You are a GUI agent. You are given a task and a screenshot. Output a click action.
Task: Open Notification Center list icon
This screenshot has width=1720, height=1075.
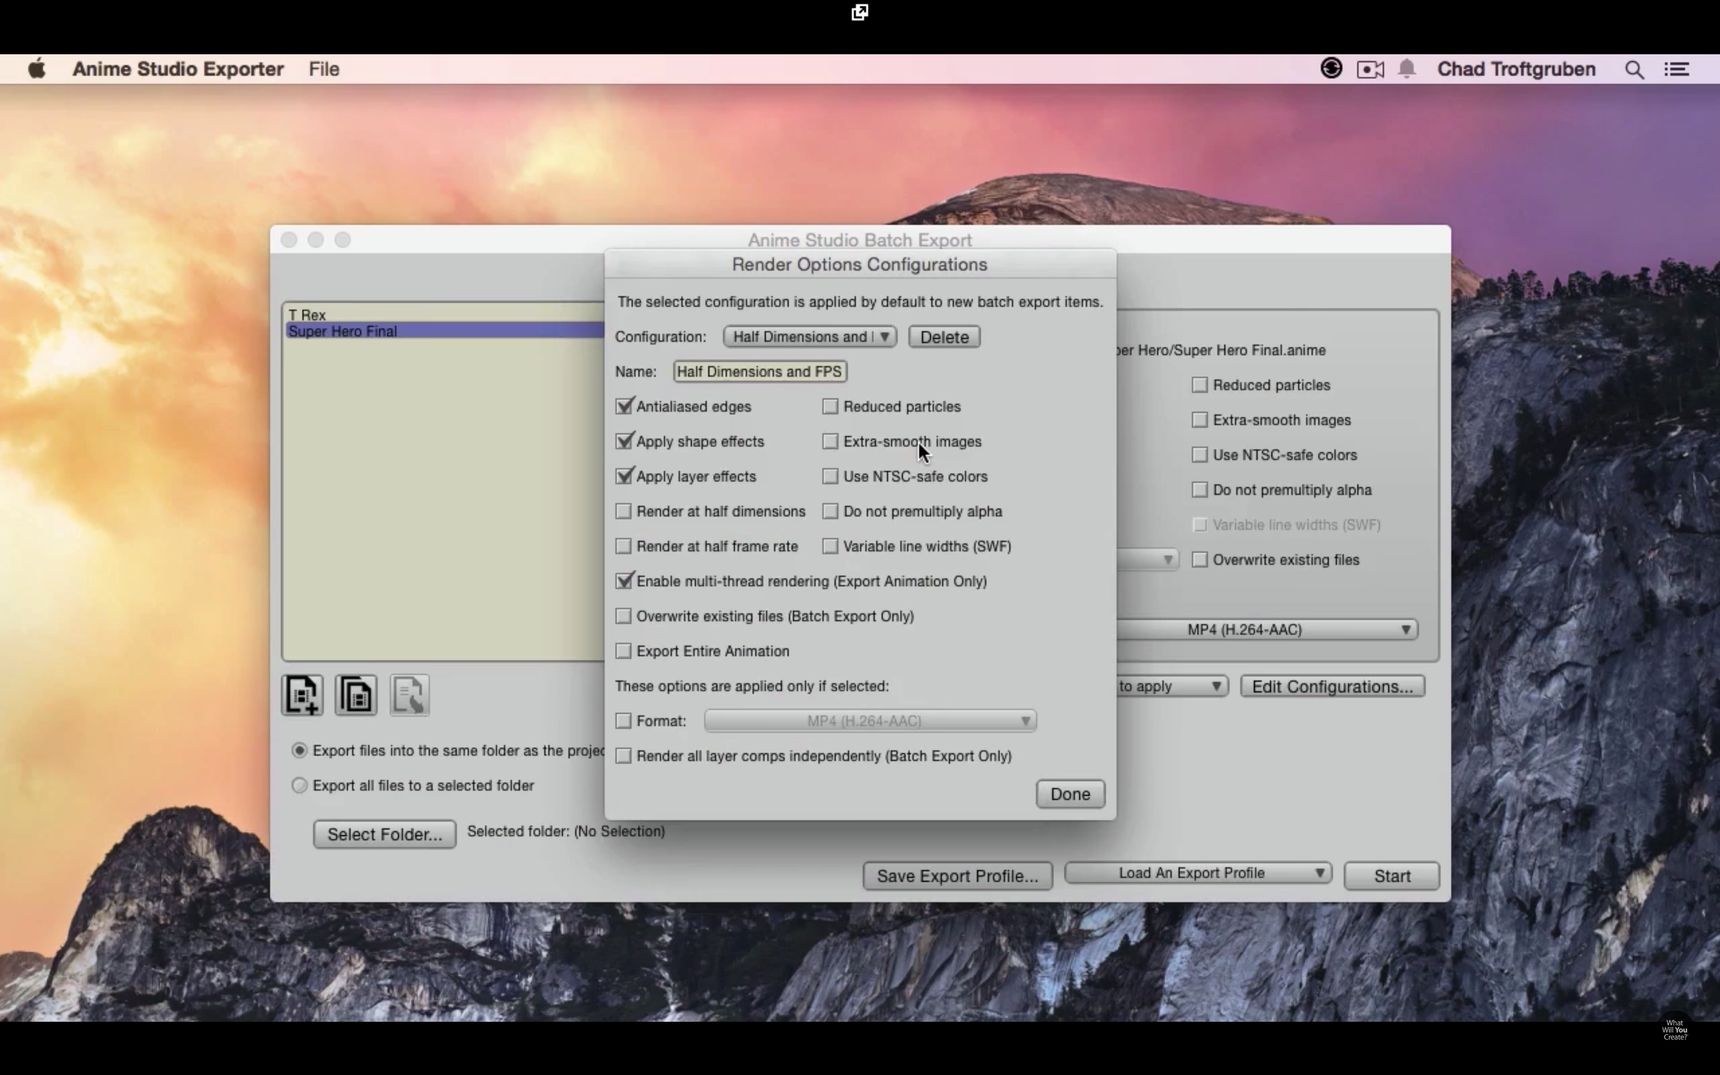pos(1676,69)
